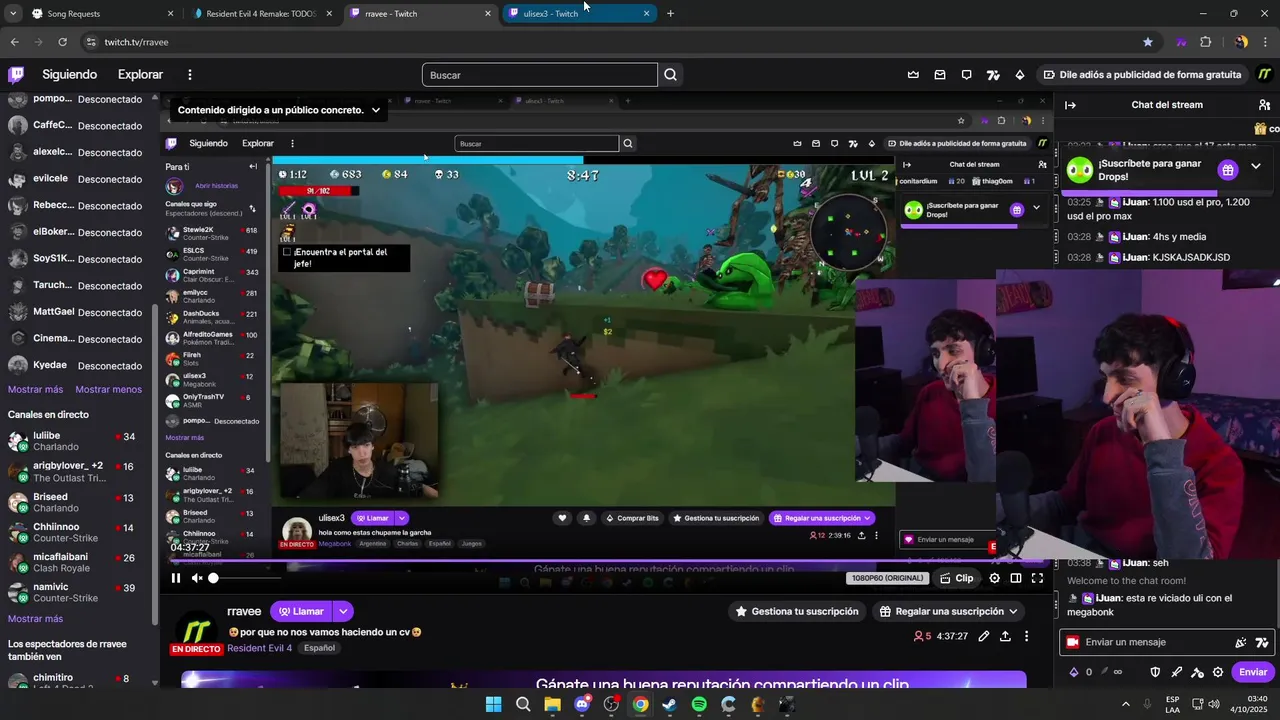Click the 1080P60 (ORIGINAL) quality label
The image size is (1280, 720).
(x=888, y=578)
